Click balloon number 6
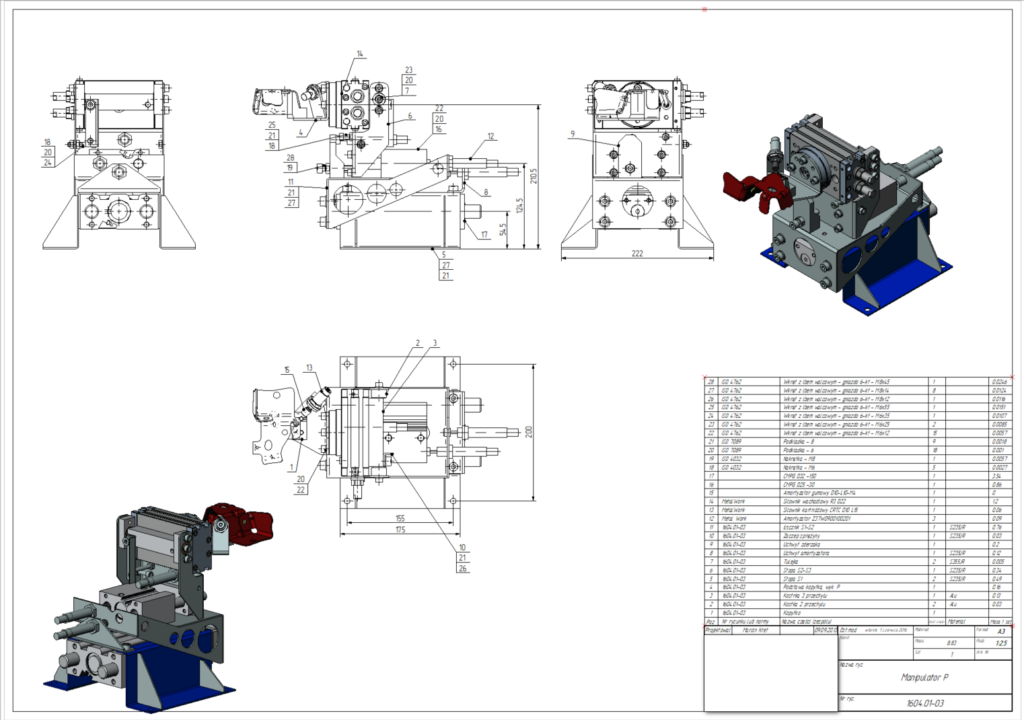Screen dimensions: 1024x720 coord(410,117)
